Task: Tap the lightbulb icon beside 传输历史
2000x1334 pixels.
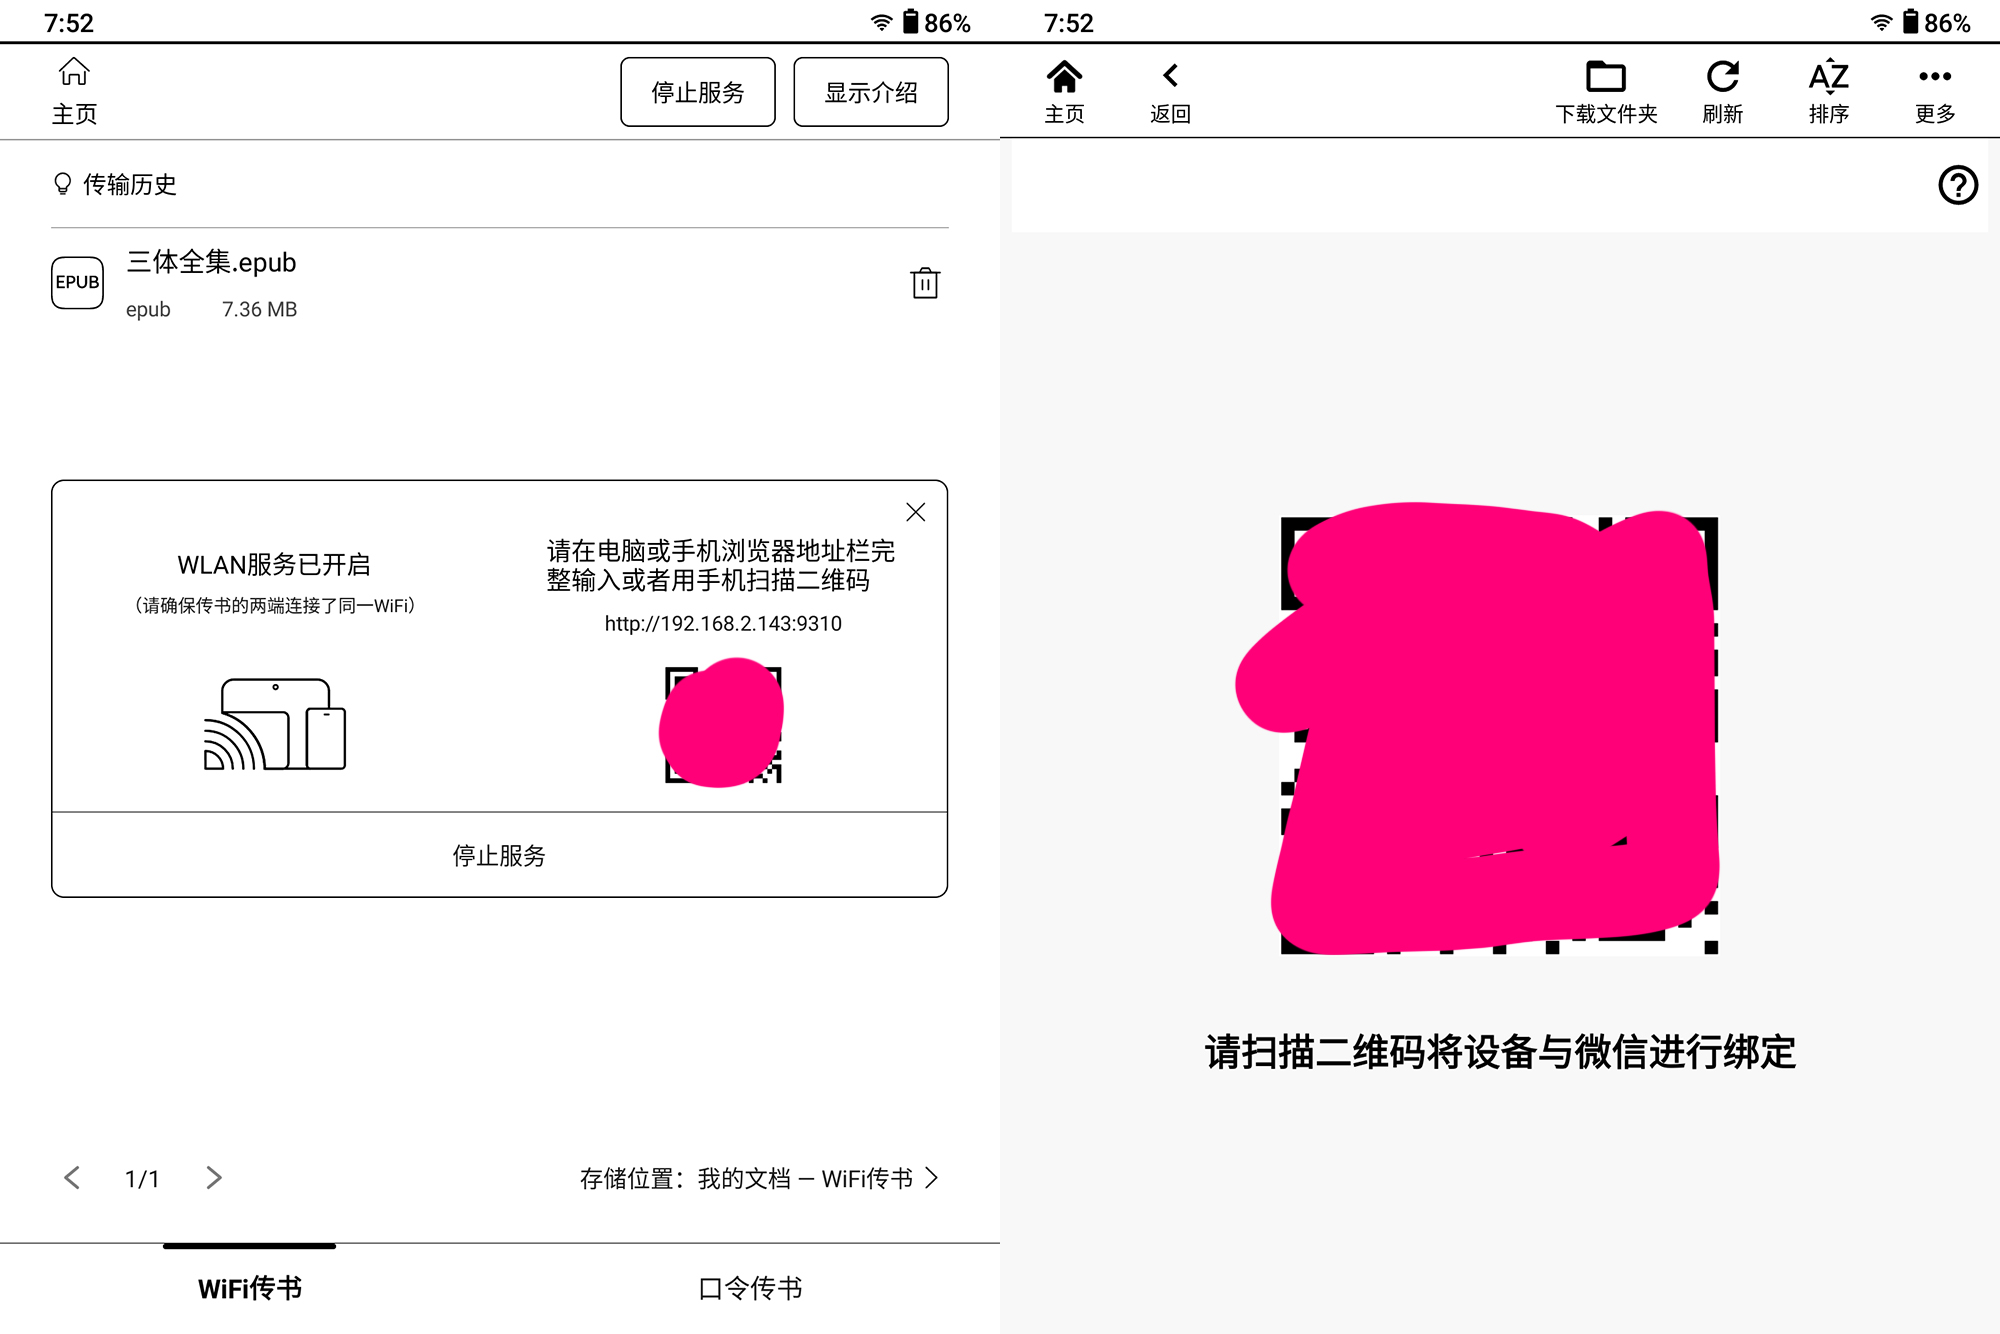Action: coord(61,184)
